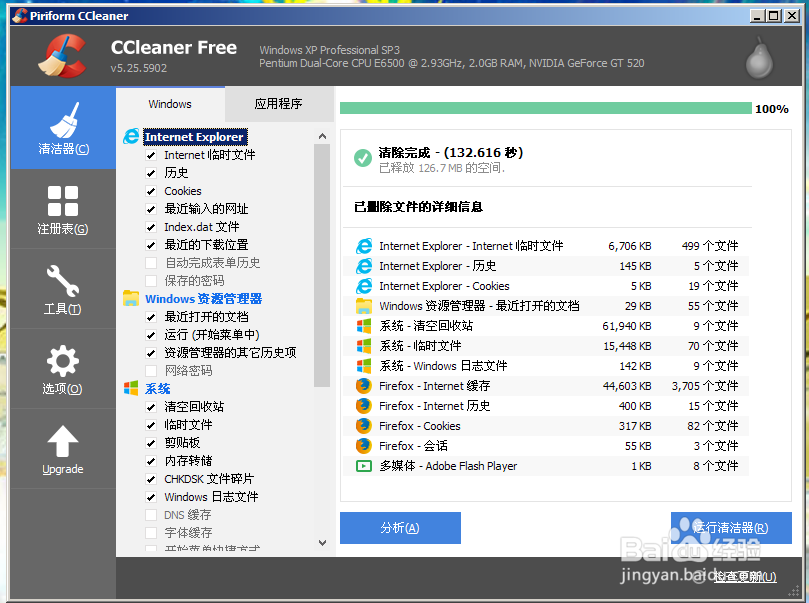Click Internet Explorer tree icon in left list
This screenshot has width=809, height=603.
click(x=131, y=136)
